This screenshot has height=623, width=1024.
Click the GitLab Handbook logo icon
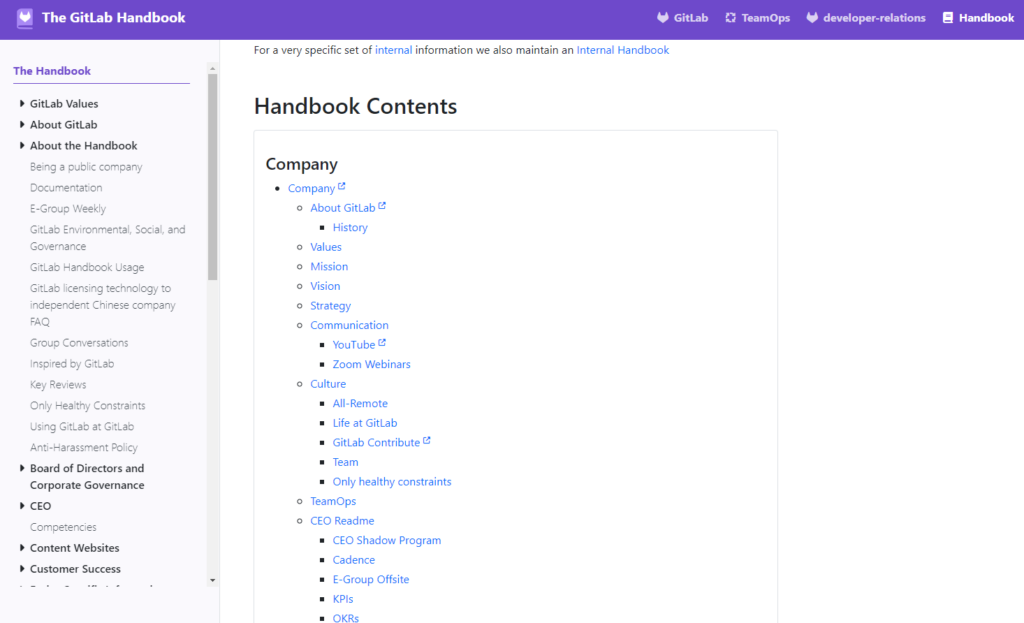[x=25, y=18]
